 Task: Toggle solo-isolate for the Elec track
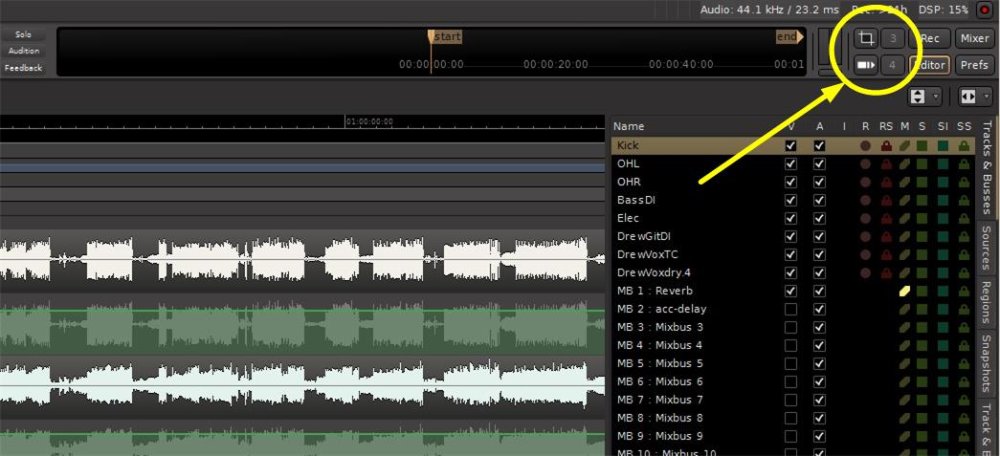942,218
